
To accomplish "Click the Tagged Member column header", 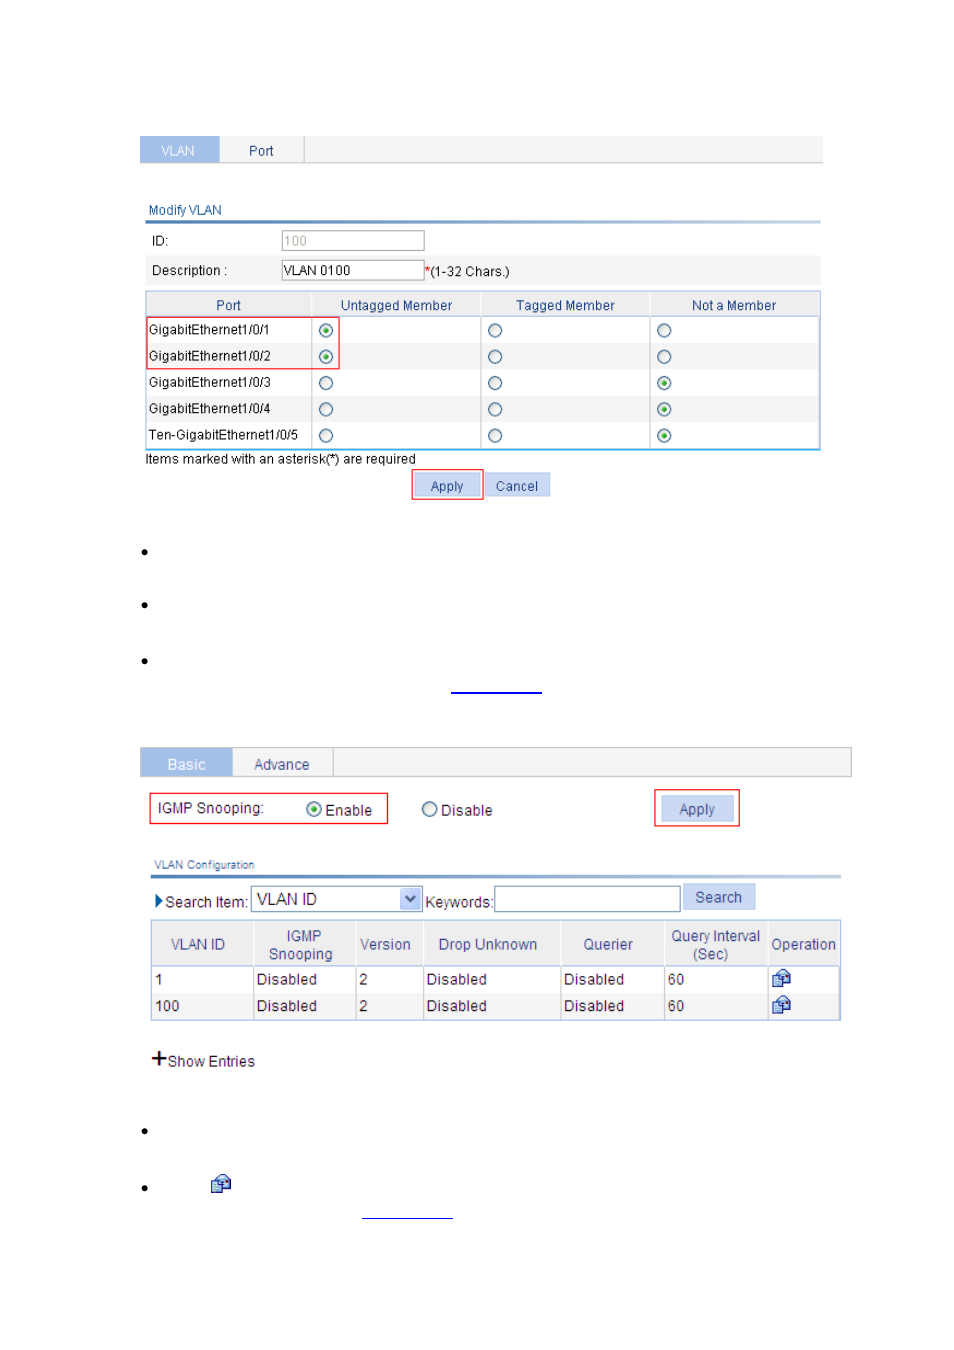I will [x=565, y=305].
